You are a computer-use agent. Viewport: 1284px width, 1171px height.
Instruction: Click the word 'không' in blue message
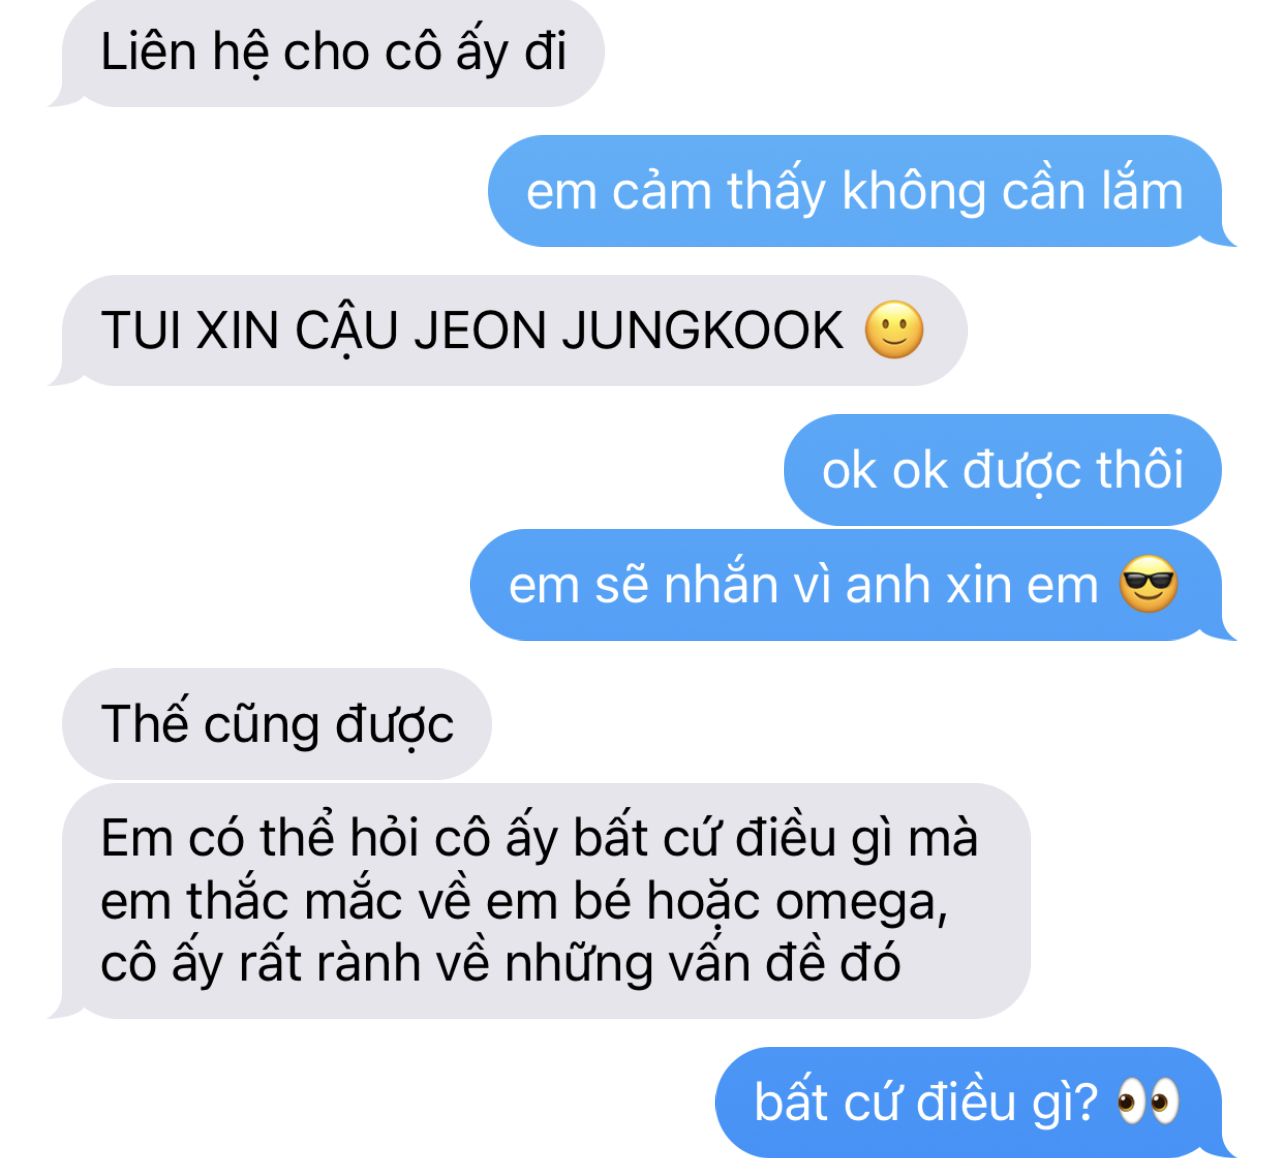915,192
